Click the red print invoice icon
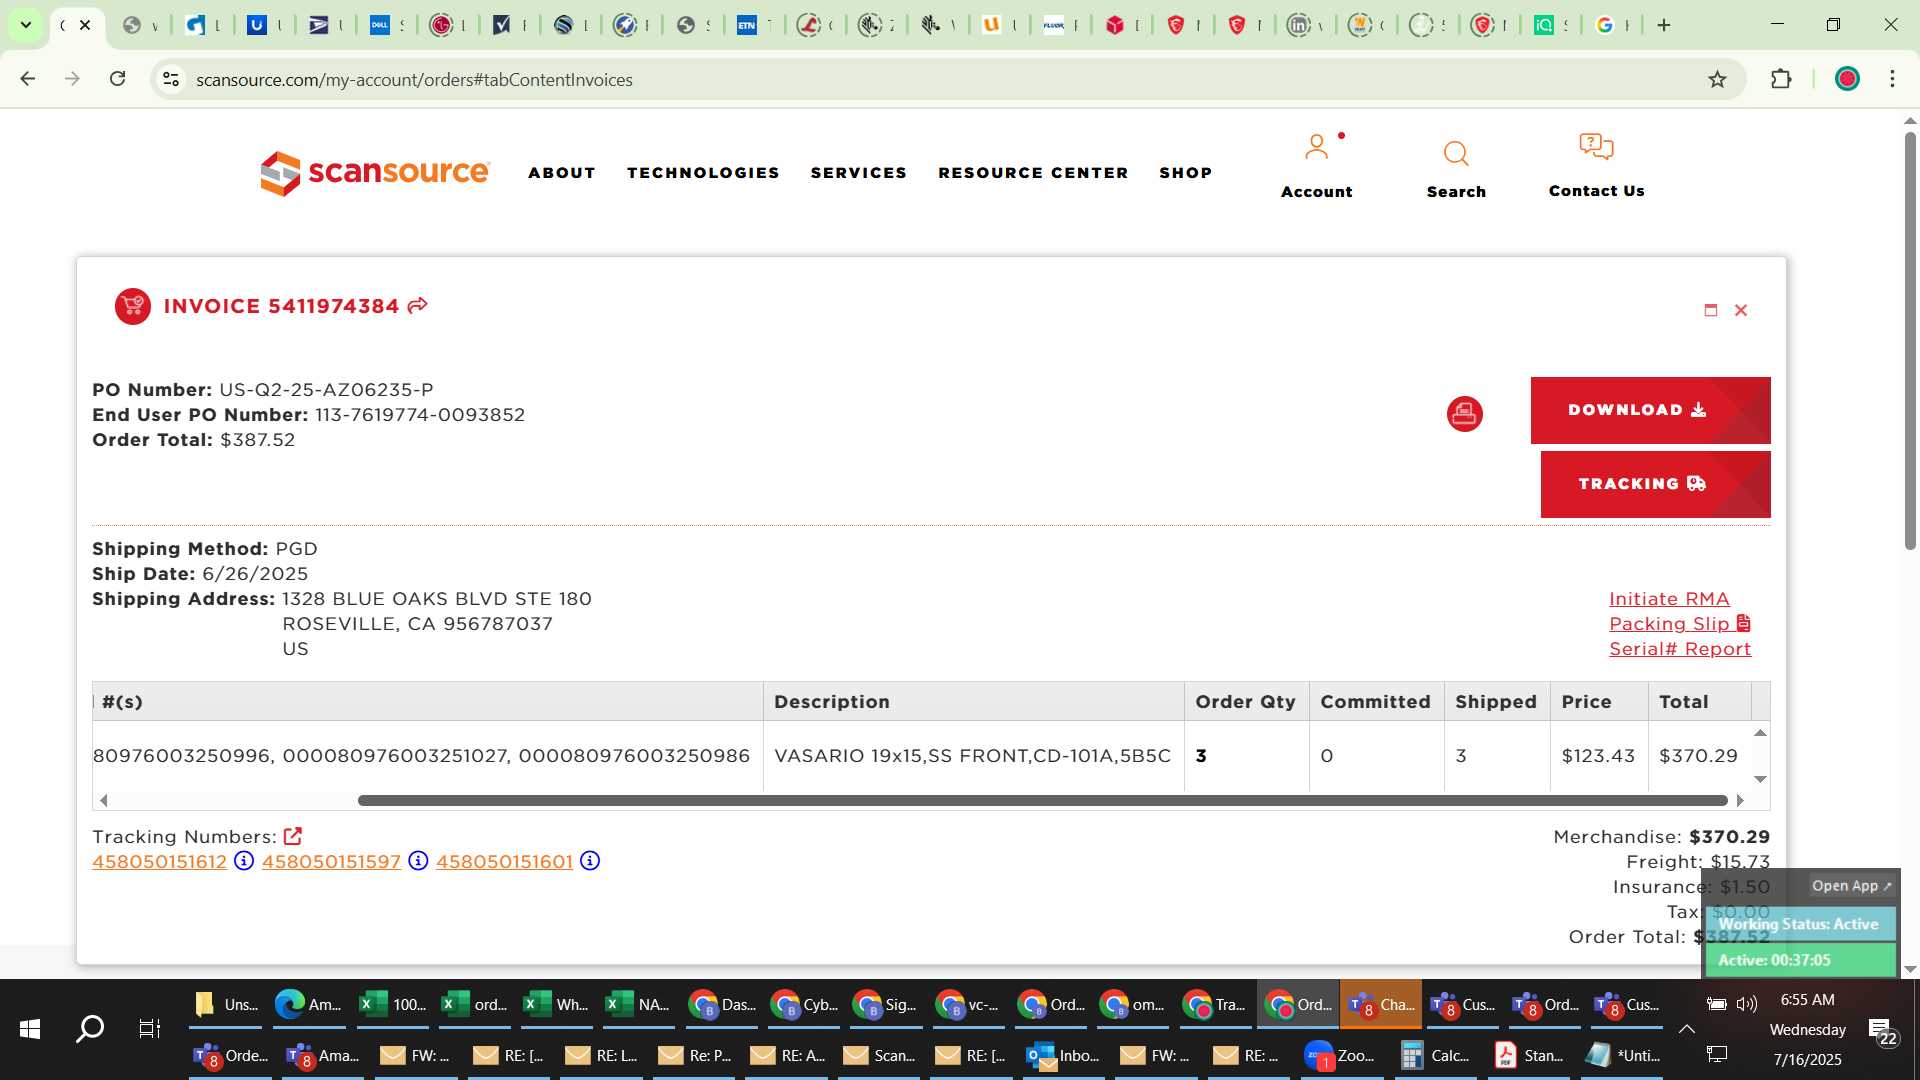This screenshot has height=1080, width=1920. [x=1464, y=414]
